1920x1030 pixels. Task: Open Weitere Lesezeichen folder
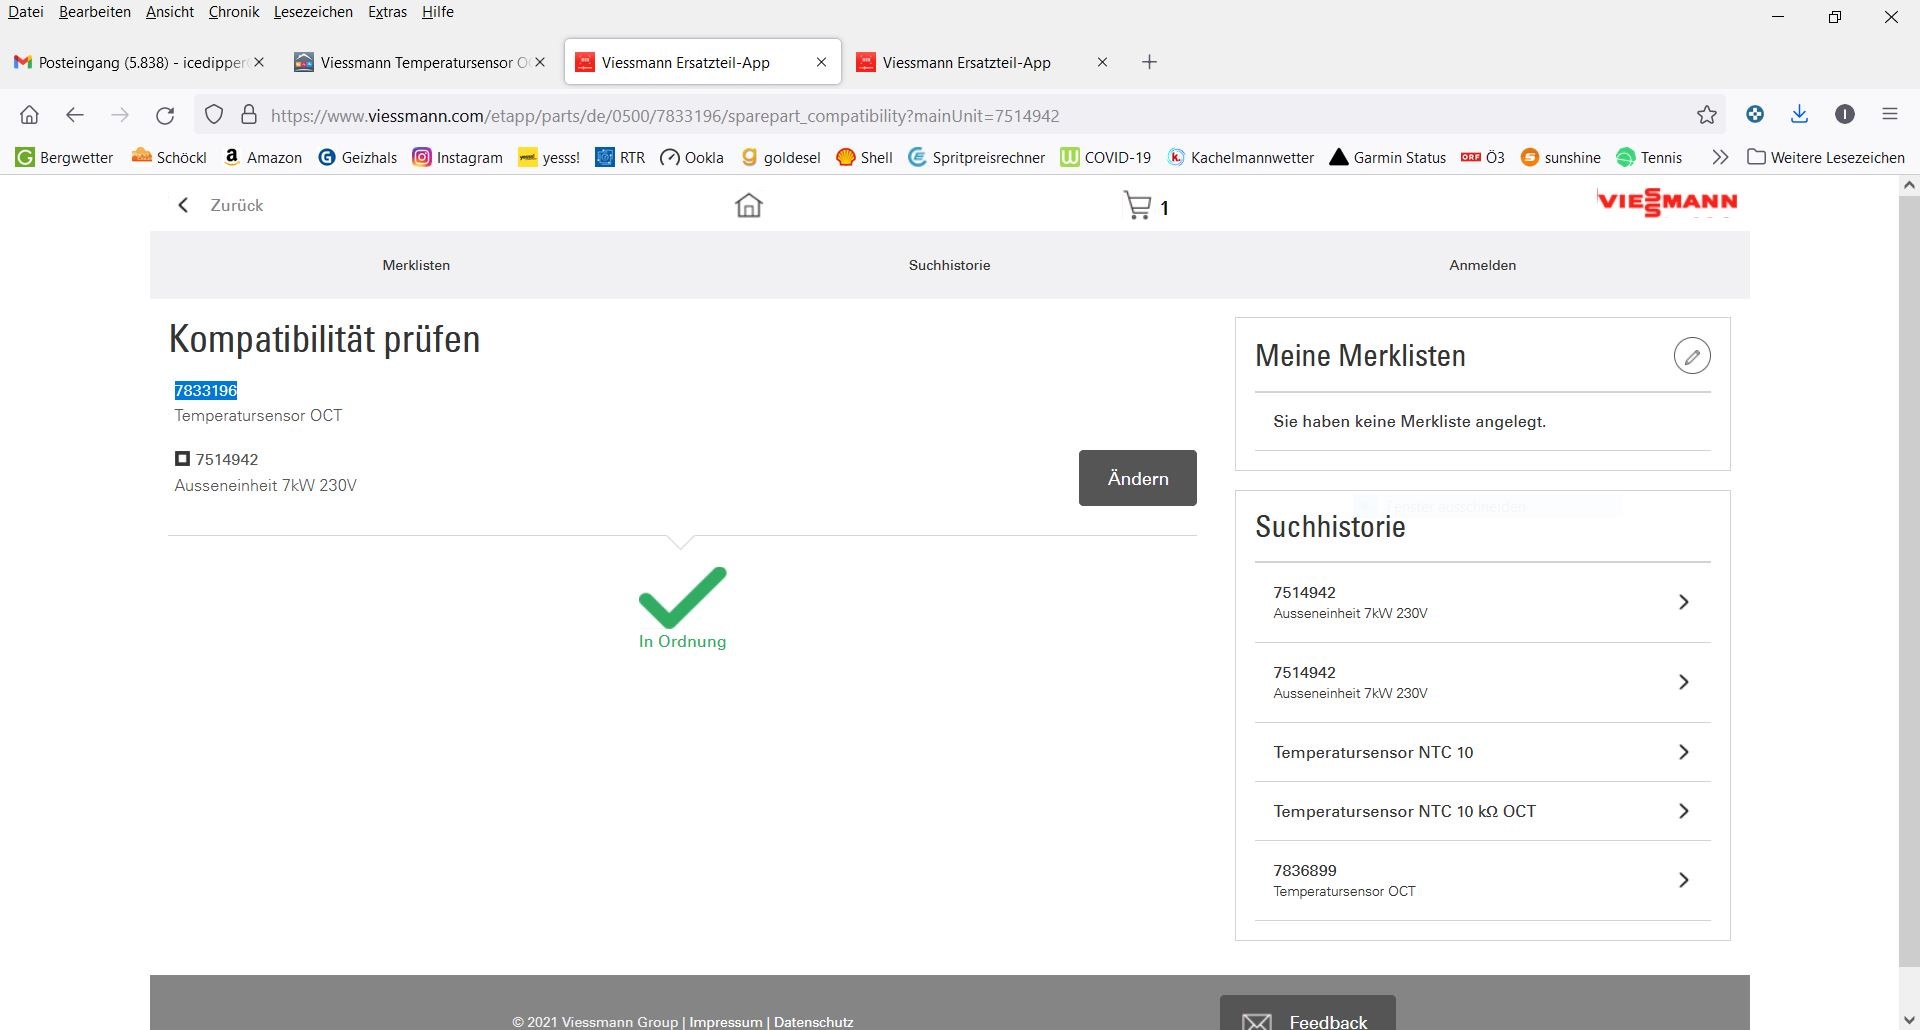1826,157
